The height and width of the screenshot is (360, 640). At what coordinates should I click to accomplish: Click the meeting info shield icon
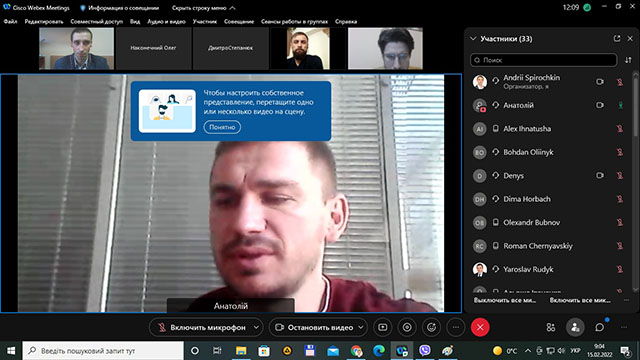click(x=82, y=8)
